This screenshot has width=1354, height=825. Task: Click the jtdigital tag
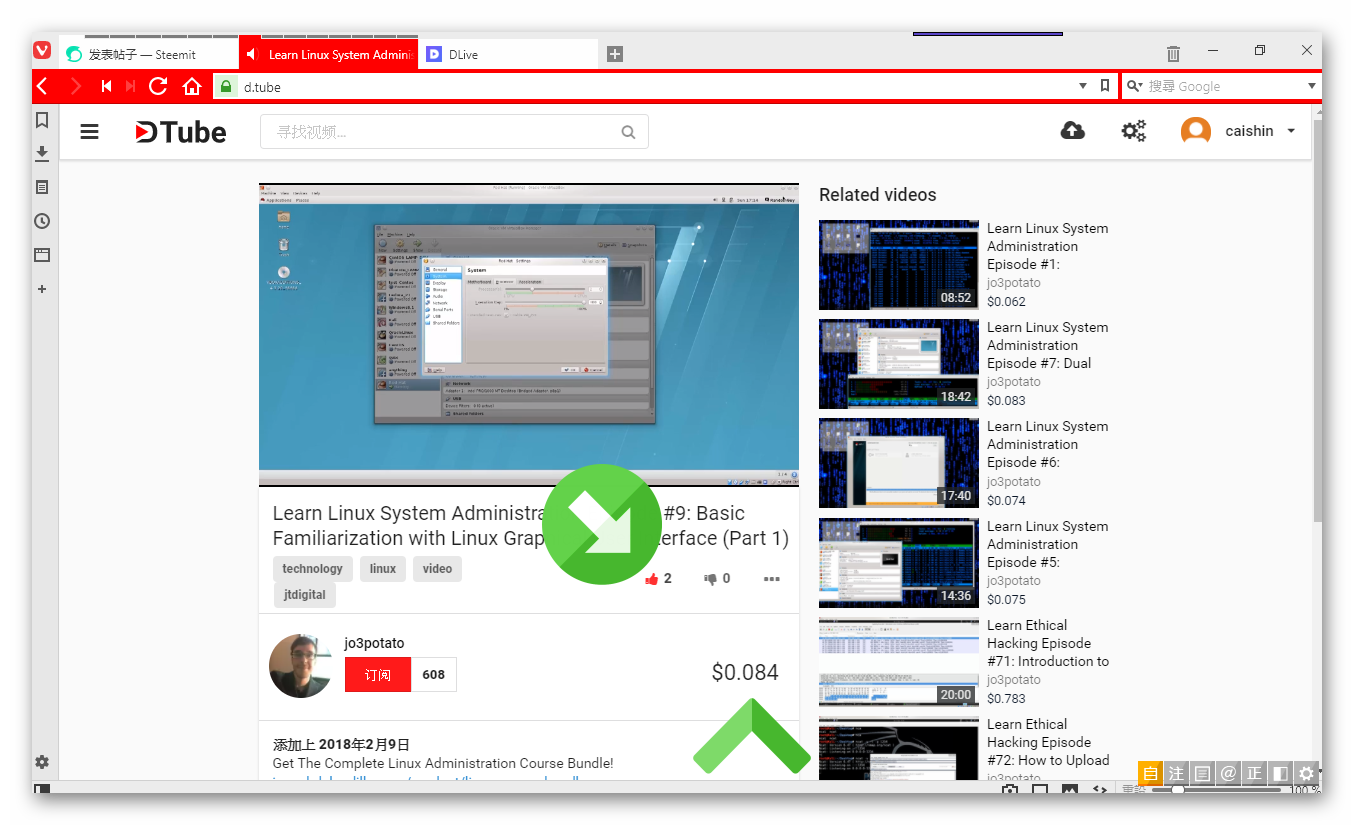tap(304, 595)
